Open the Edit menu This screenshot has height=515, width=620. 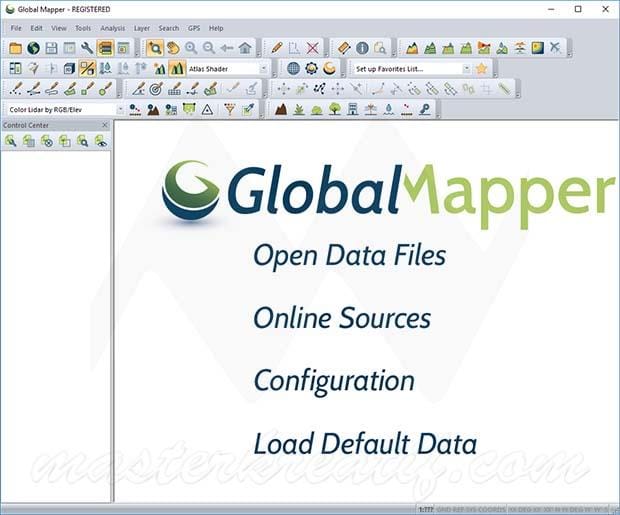36,28
